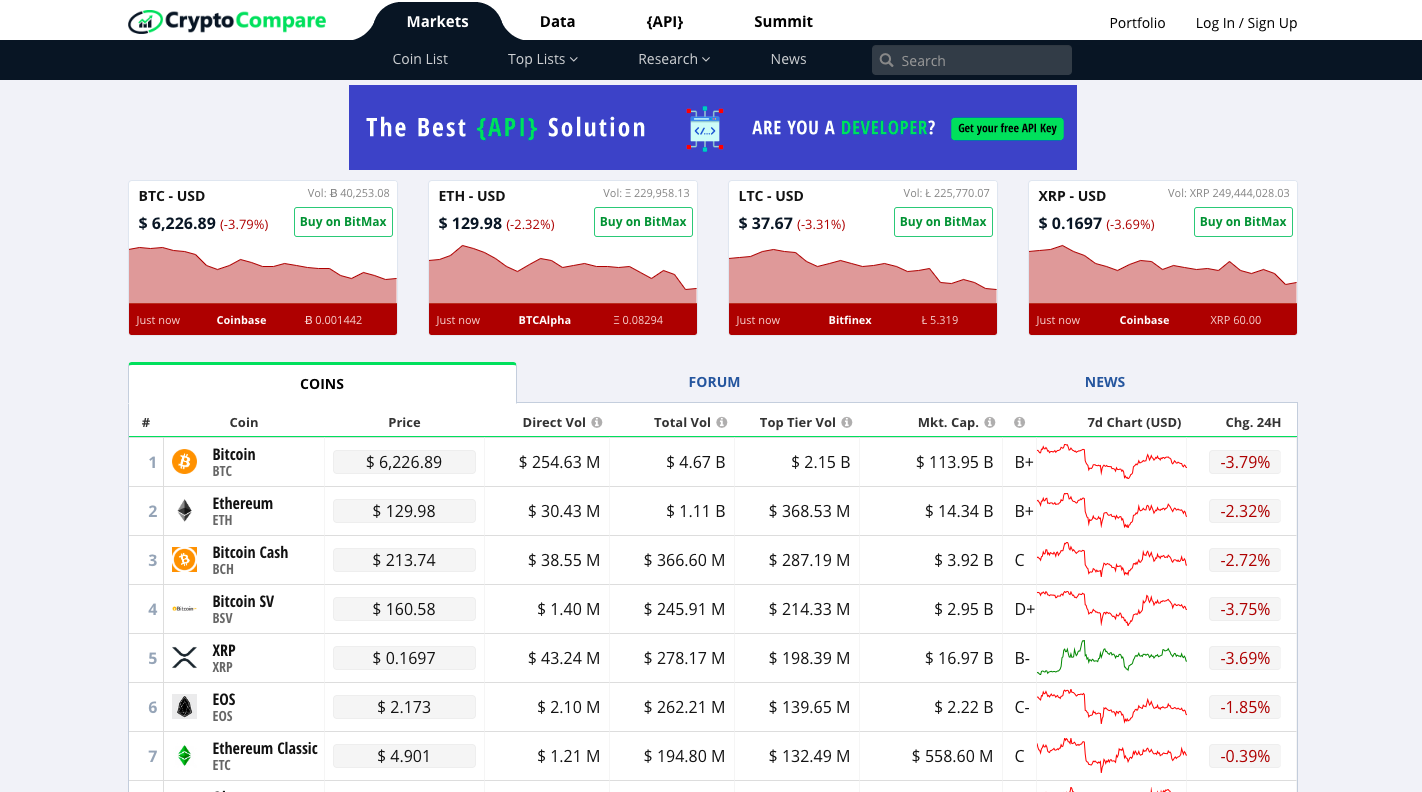This screenshot has height=792, width=1422.
Task: Click the Bitcoin Cash coin name
Action: pyautogui.click(x=250, y=552)
